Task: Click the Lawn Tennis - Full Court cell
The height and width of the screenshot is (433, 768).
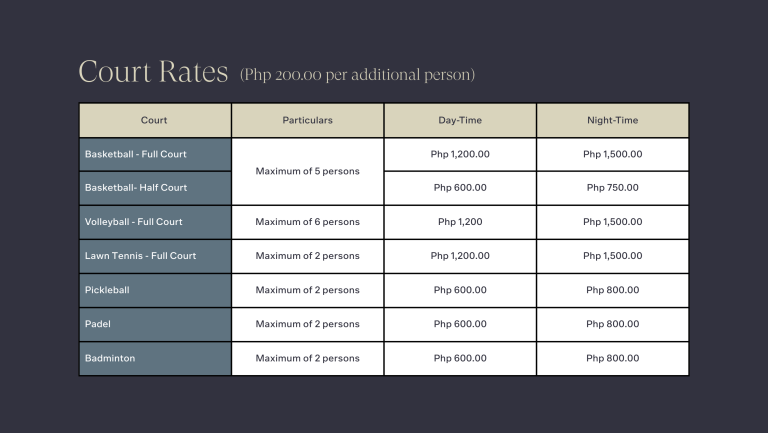Action: click(x=140, y=256)
